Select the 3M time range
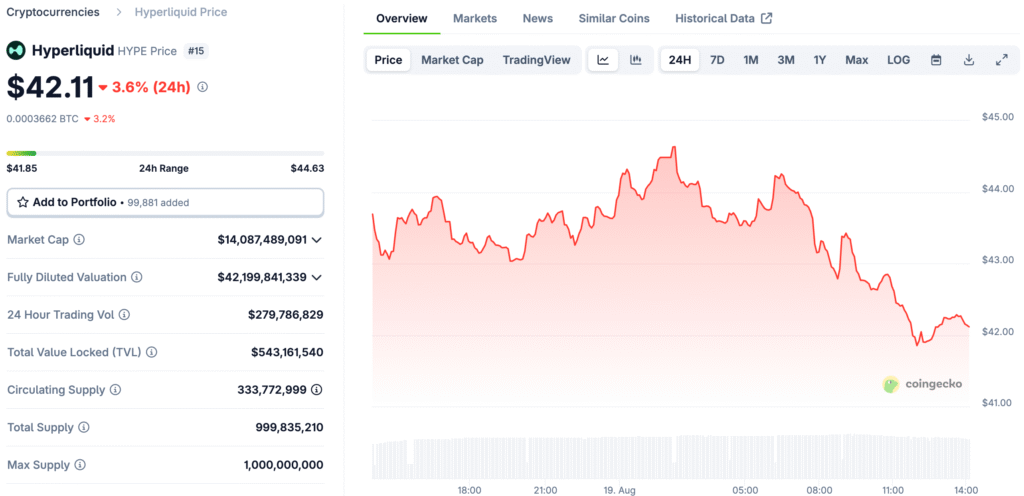 [x=786, y=60]
